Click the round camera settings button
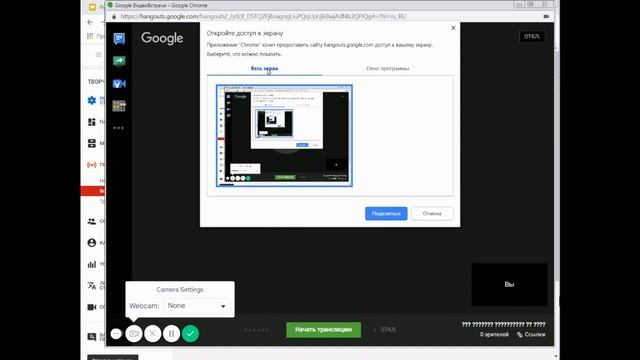 tap(134, 334)
